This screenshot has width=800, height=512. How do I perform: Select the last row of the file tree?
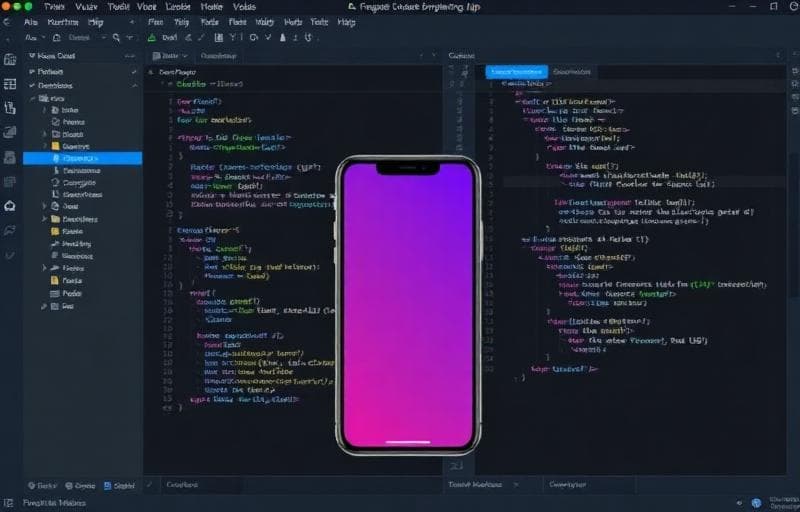[x=83, y=306]
